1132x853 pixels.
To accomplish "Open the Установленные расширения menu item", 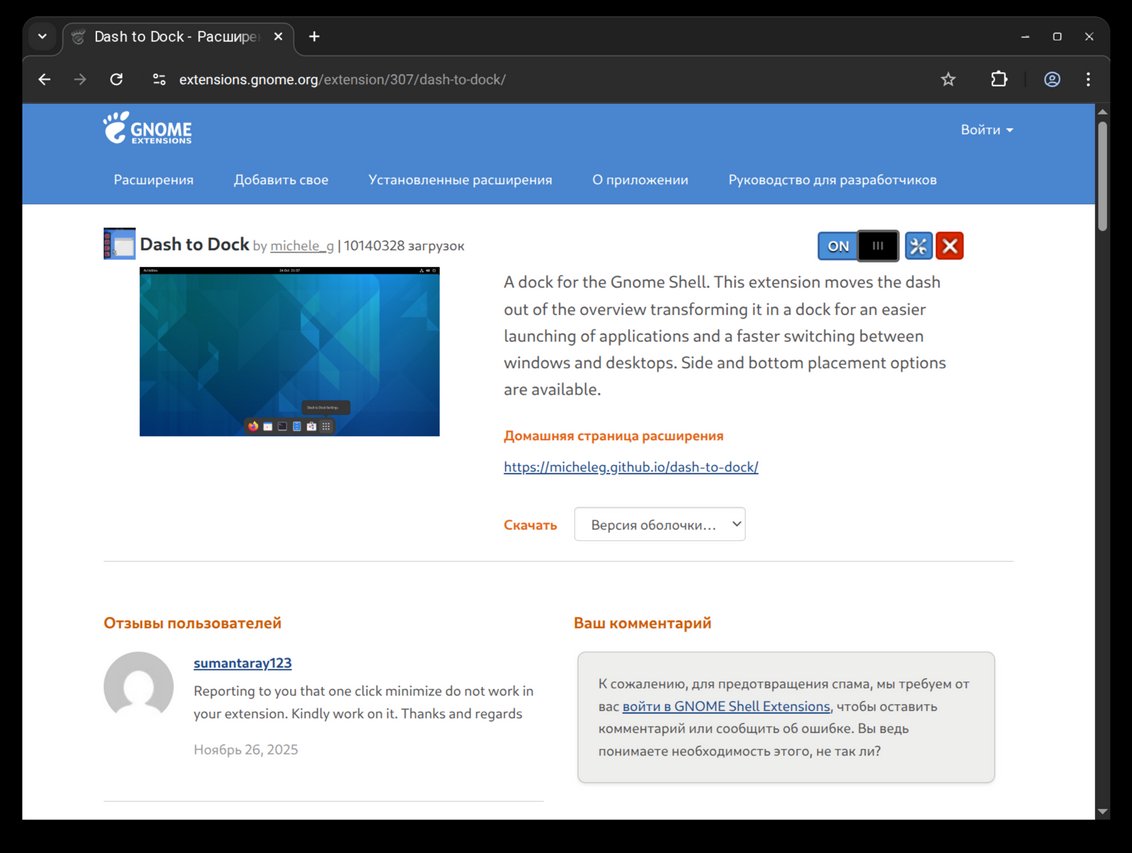I will point(460,180).
